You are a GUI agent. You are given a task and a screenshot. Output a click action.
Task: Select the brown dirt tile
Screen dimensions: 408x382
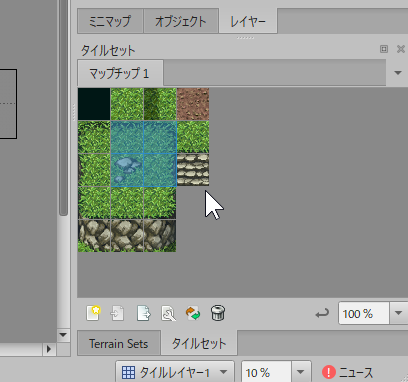pyautogui.click(x=193, y=104)
